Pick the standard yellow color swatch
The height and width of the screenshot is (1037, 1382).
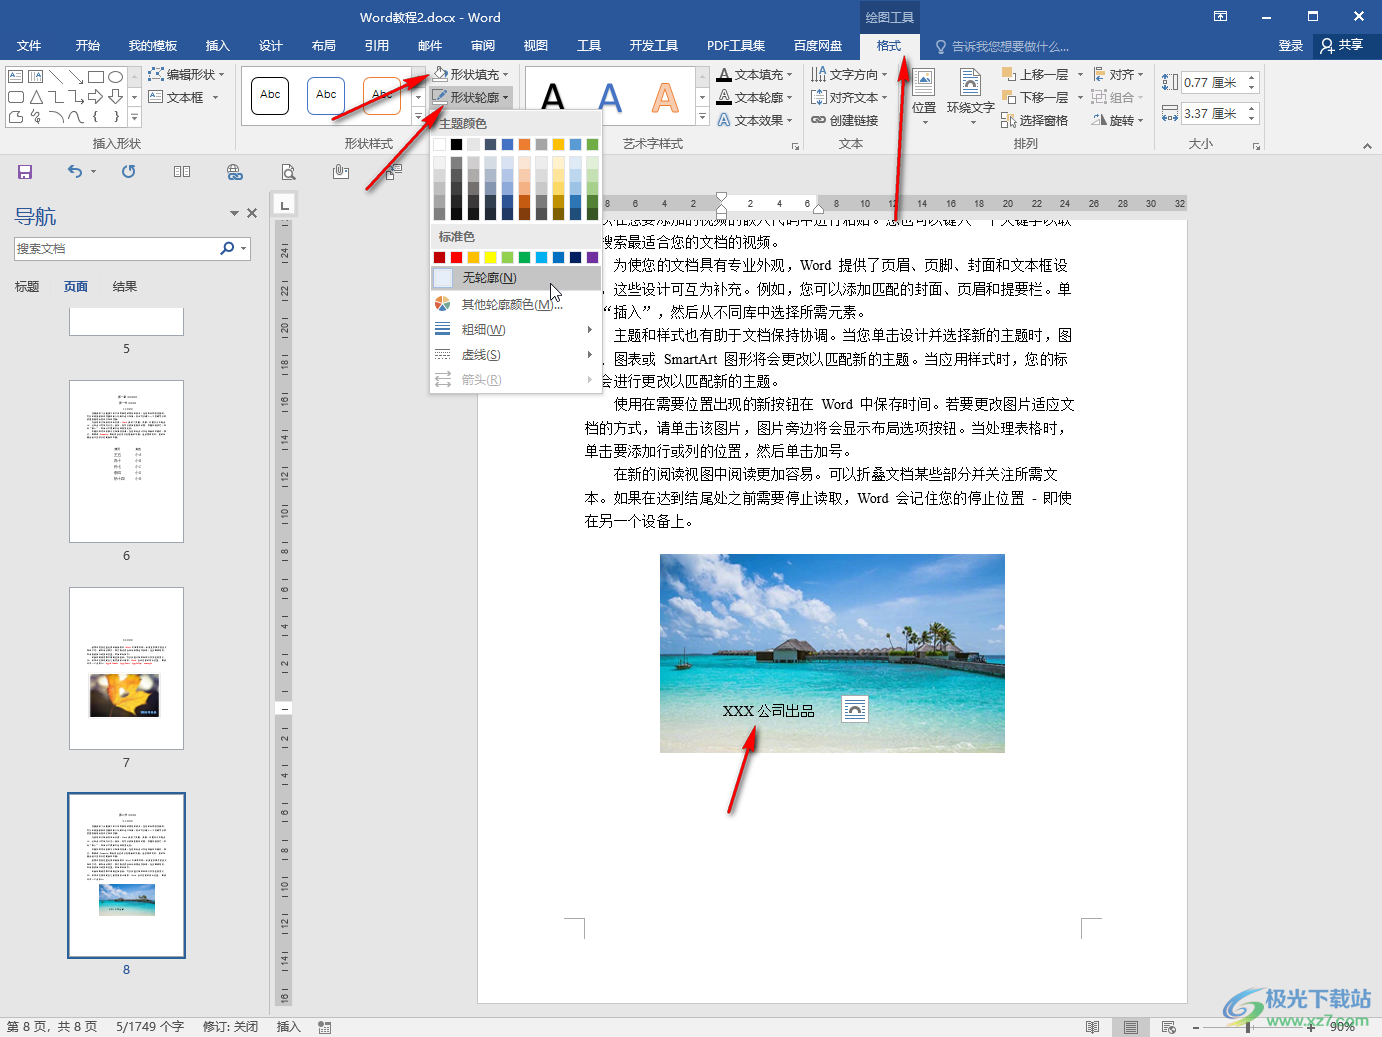pos(490,258)
